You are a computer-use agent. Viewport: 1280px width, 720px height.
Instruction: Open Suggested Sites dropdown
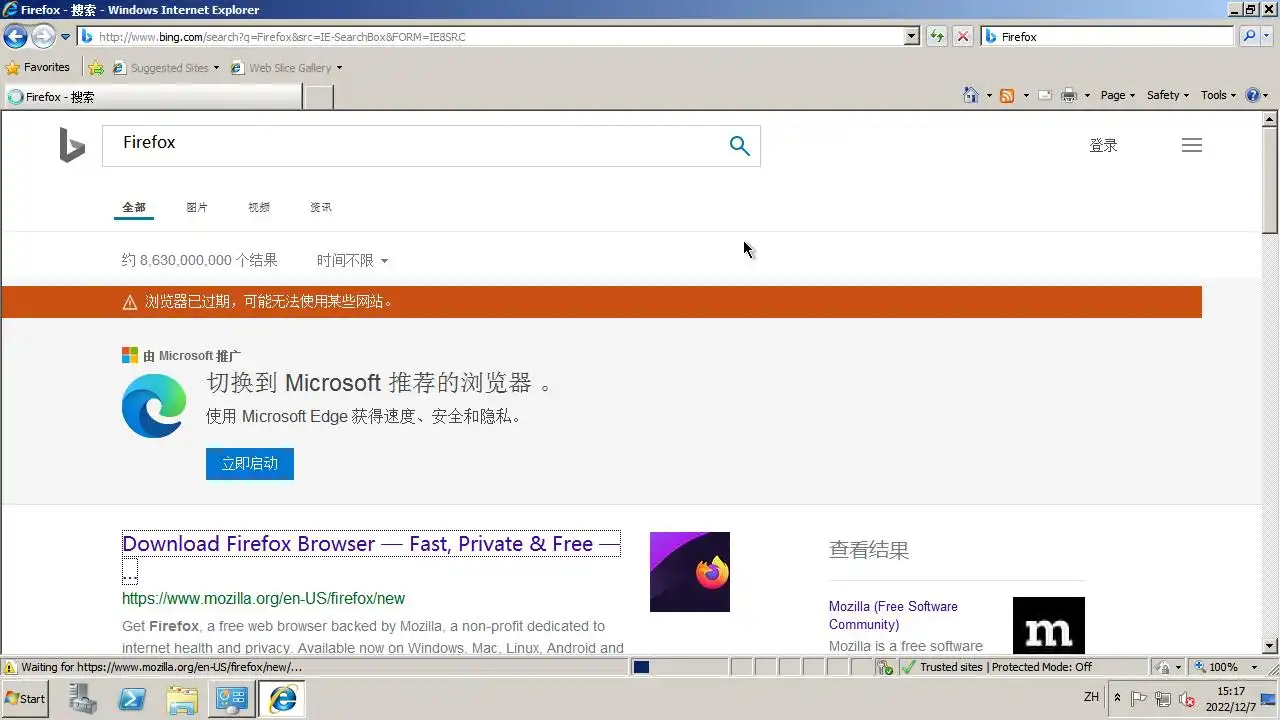point(166,68)
